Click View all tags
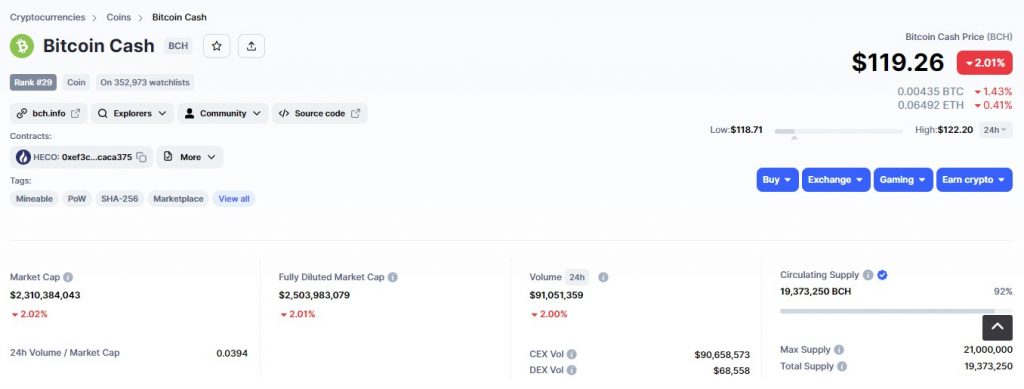The width and height of the screenshot is (1024, 389). pos(234,198)
